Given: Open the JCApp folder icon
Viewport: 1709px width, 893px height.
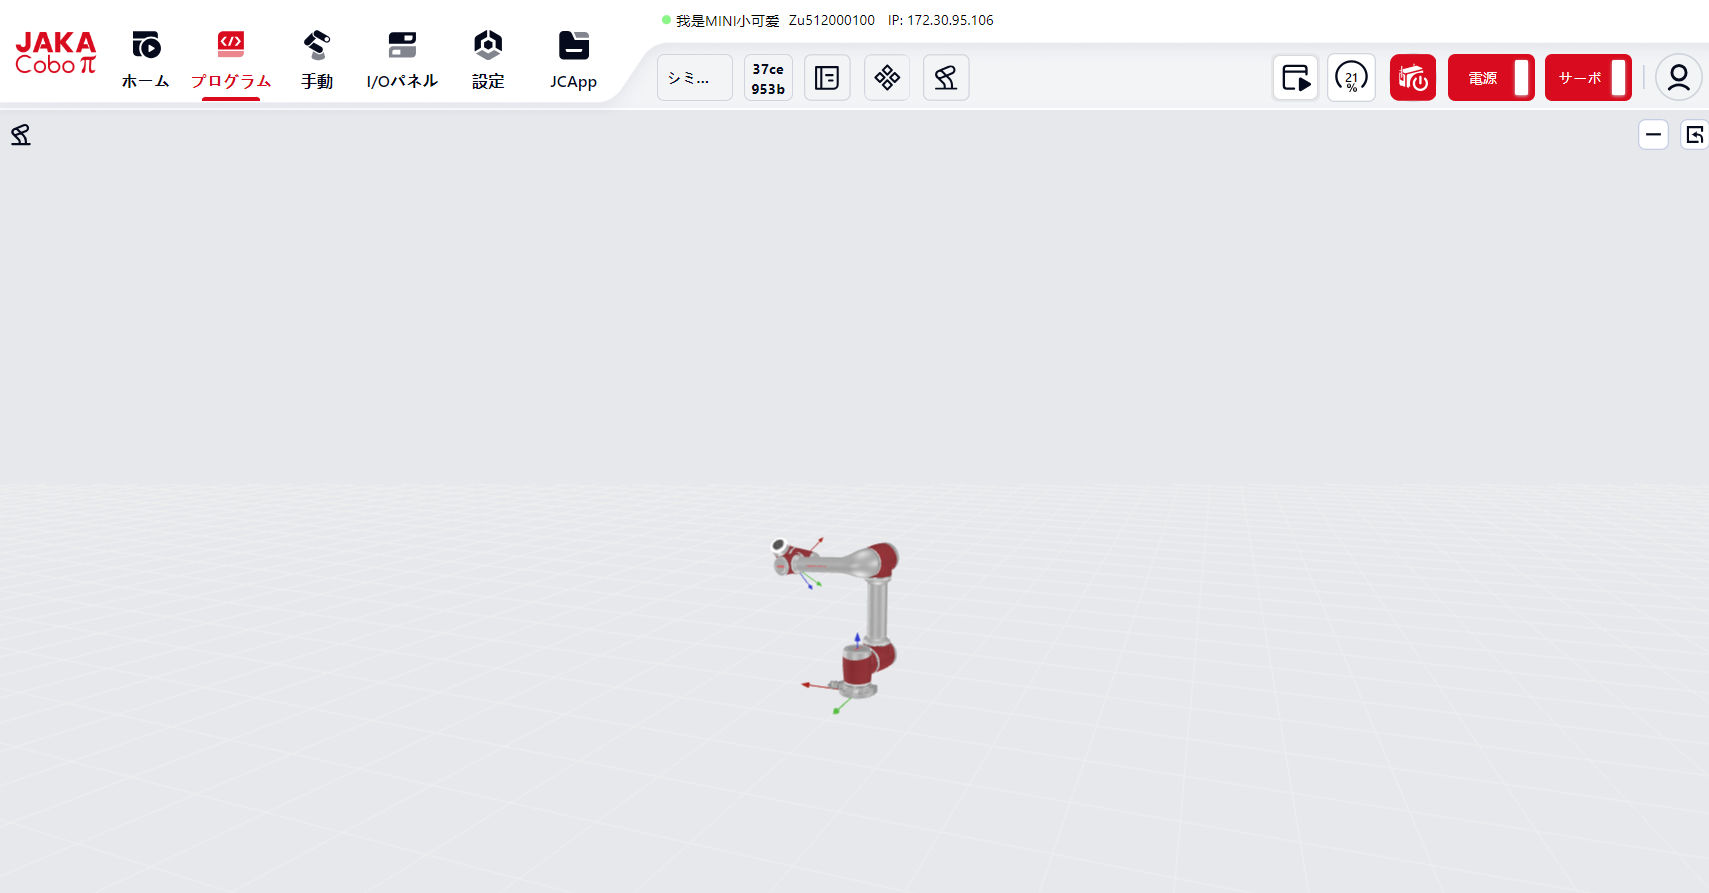Looking at the screenshot, I should (573, 60).
